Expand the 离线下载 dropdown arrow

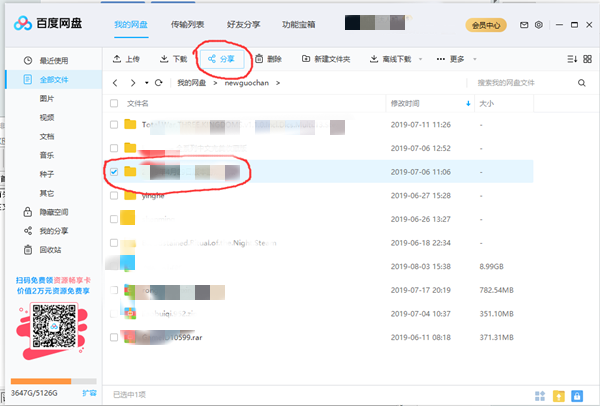(x=421, y=59)
